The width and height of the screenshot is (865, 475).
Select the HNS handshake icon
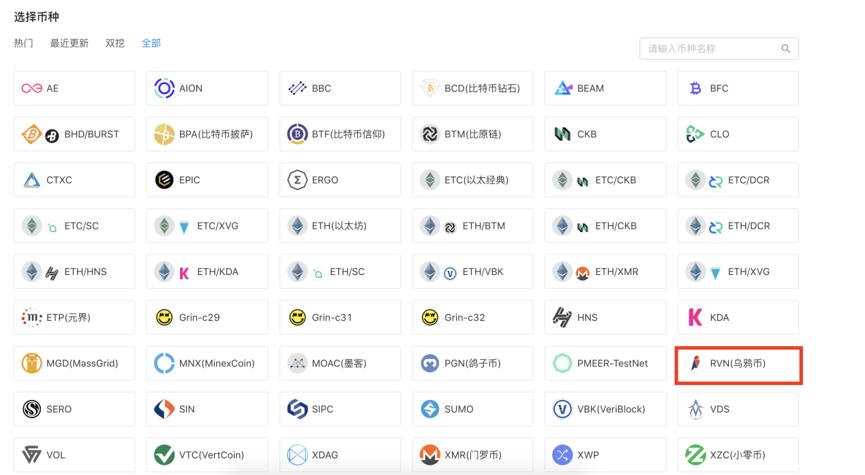tap(562, 317)
